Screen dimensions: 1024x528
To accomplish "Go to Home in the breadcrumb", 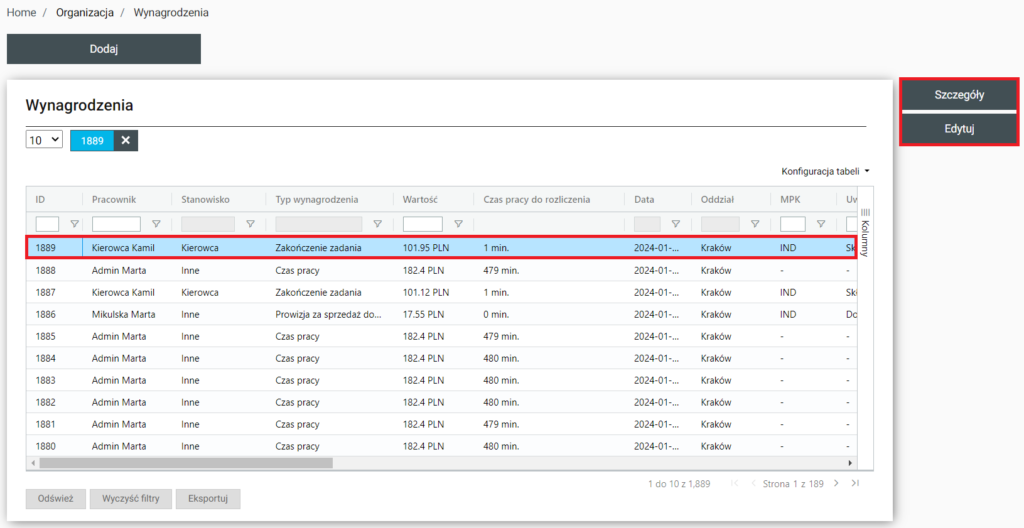I will [21, 13].
